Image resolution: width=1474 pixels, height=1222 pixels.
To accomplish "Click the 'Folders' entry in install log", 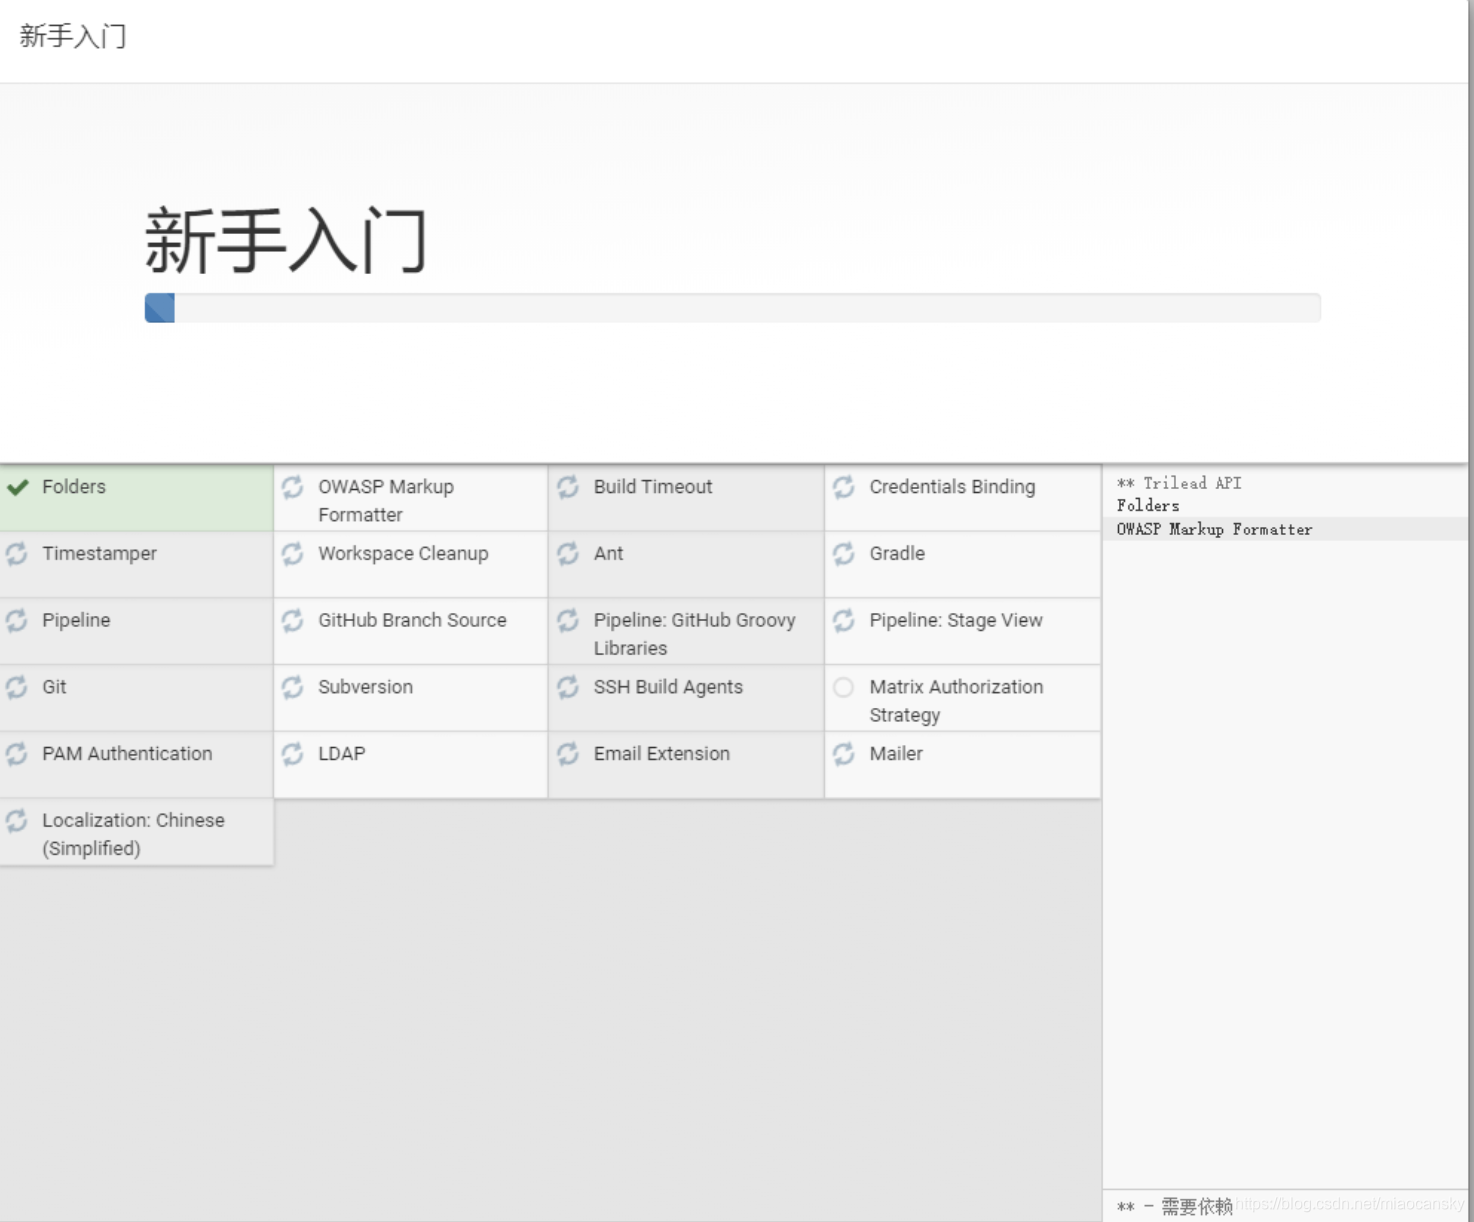I will click(1148, 506).
